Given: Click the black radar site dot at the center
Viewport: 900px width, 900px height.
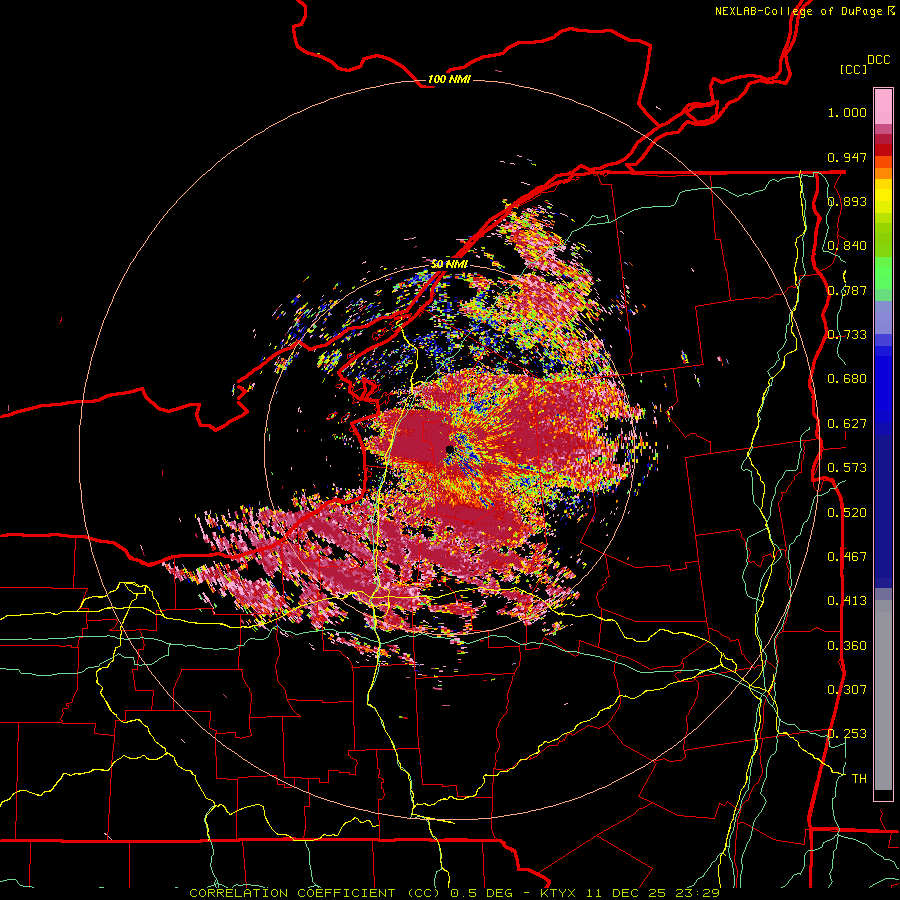Looking at the screenshot, I should pyautogui.click(x=449, y=449).
